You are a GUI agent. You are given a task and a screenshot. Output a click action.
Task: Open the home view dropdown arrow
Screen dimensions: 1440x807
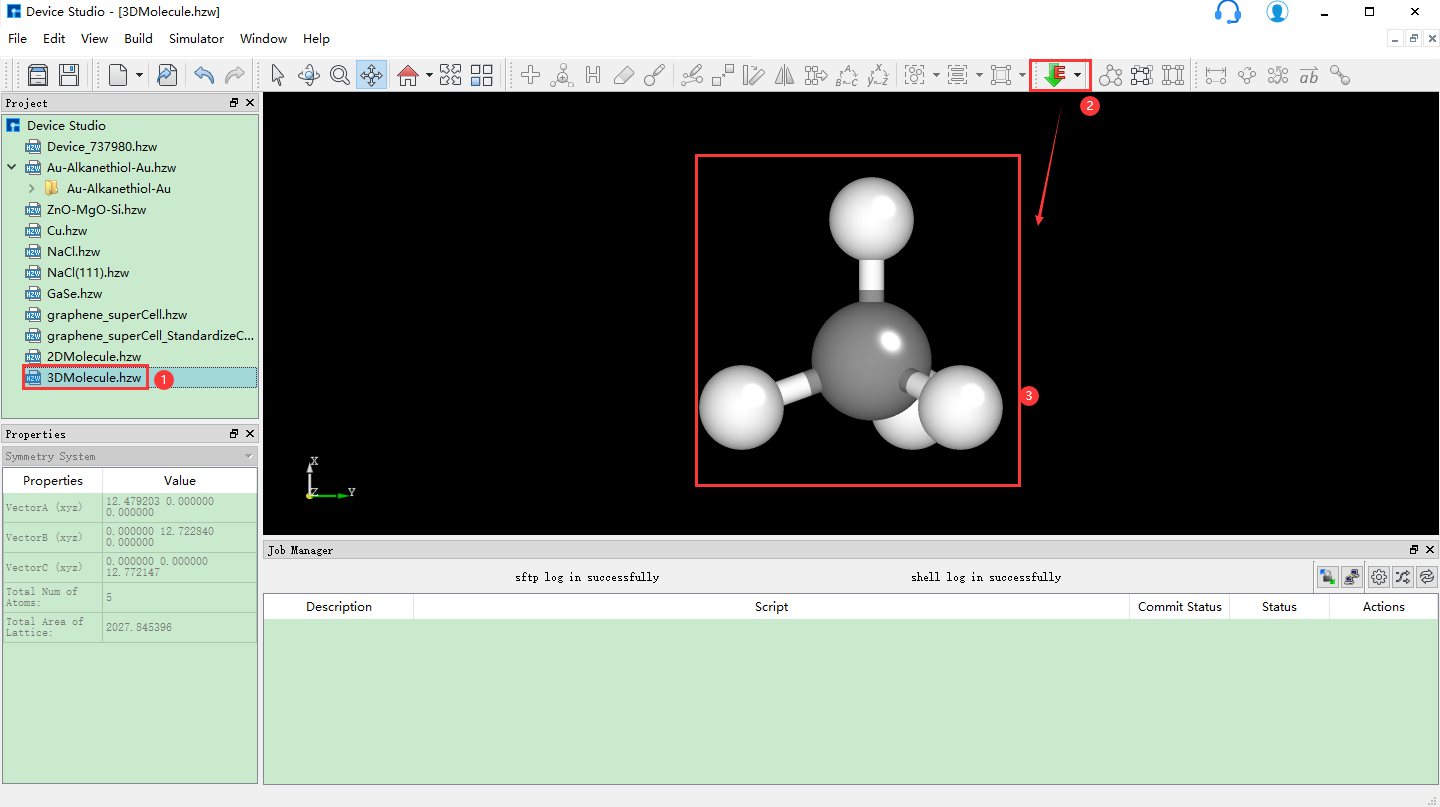(x=428, y=75)
